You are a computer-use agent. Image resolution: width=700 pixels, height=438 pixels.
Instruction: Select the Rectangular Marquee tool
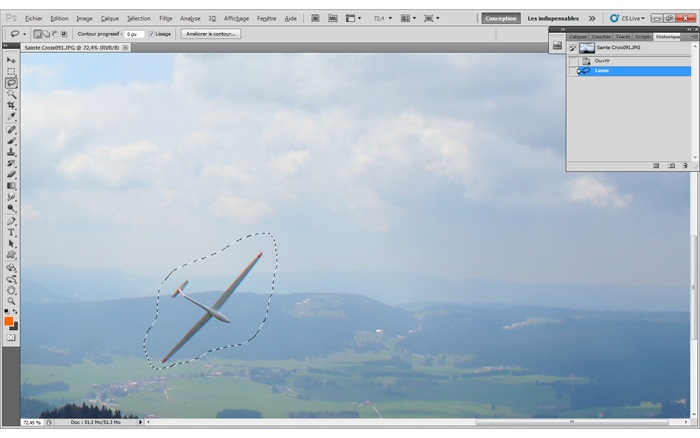coord(11,71)
